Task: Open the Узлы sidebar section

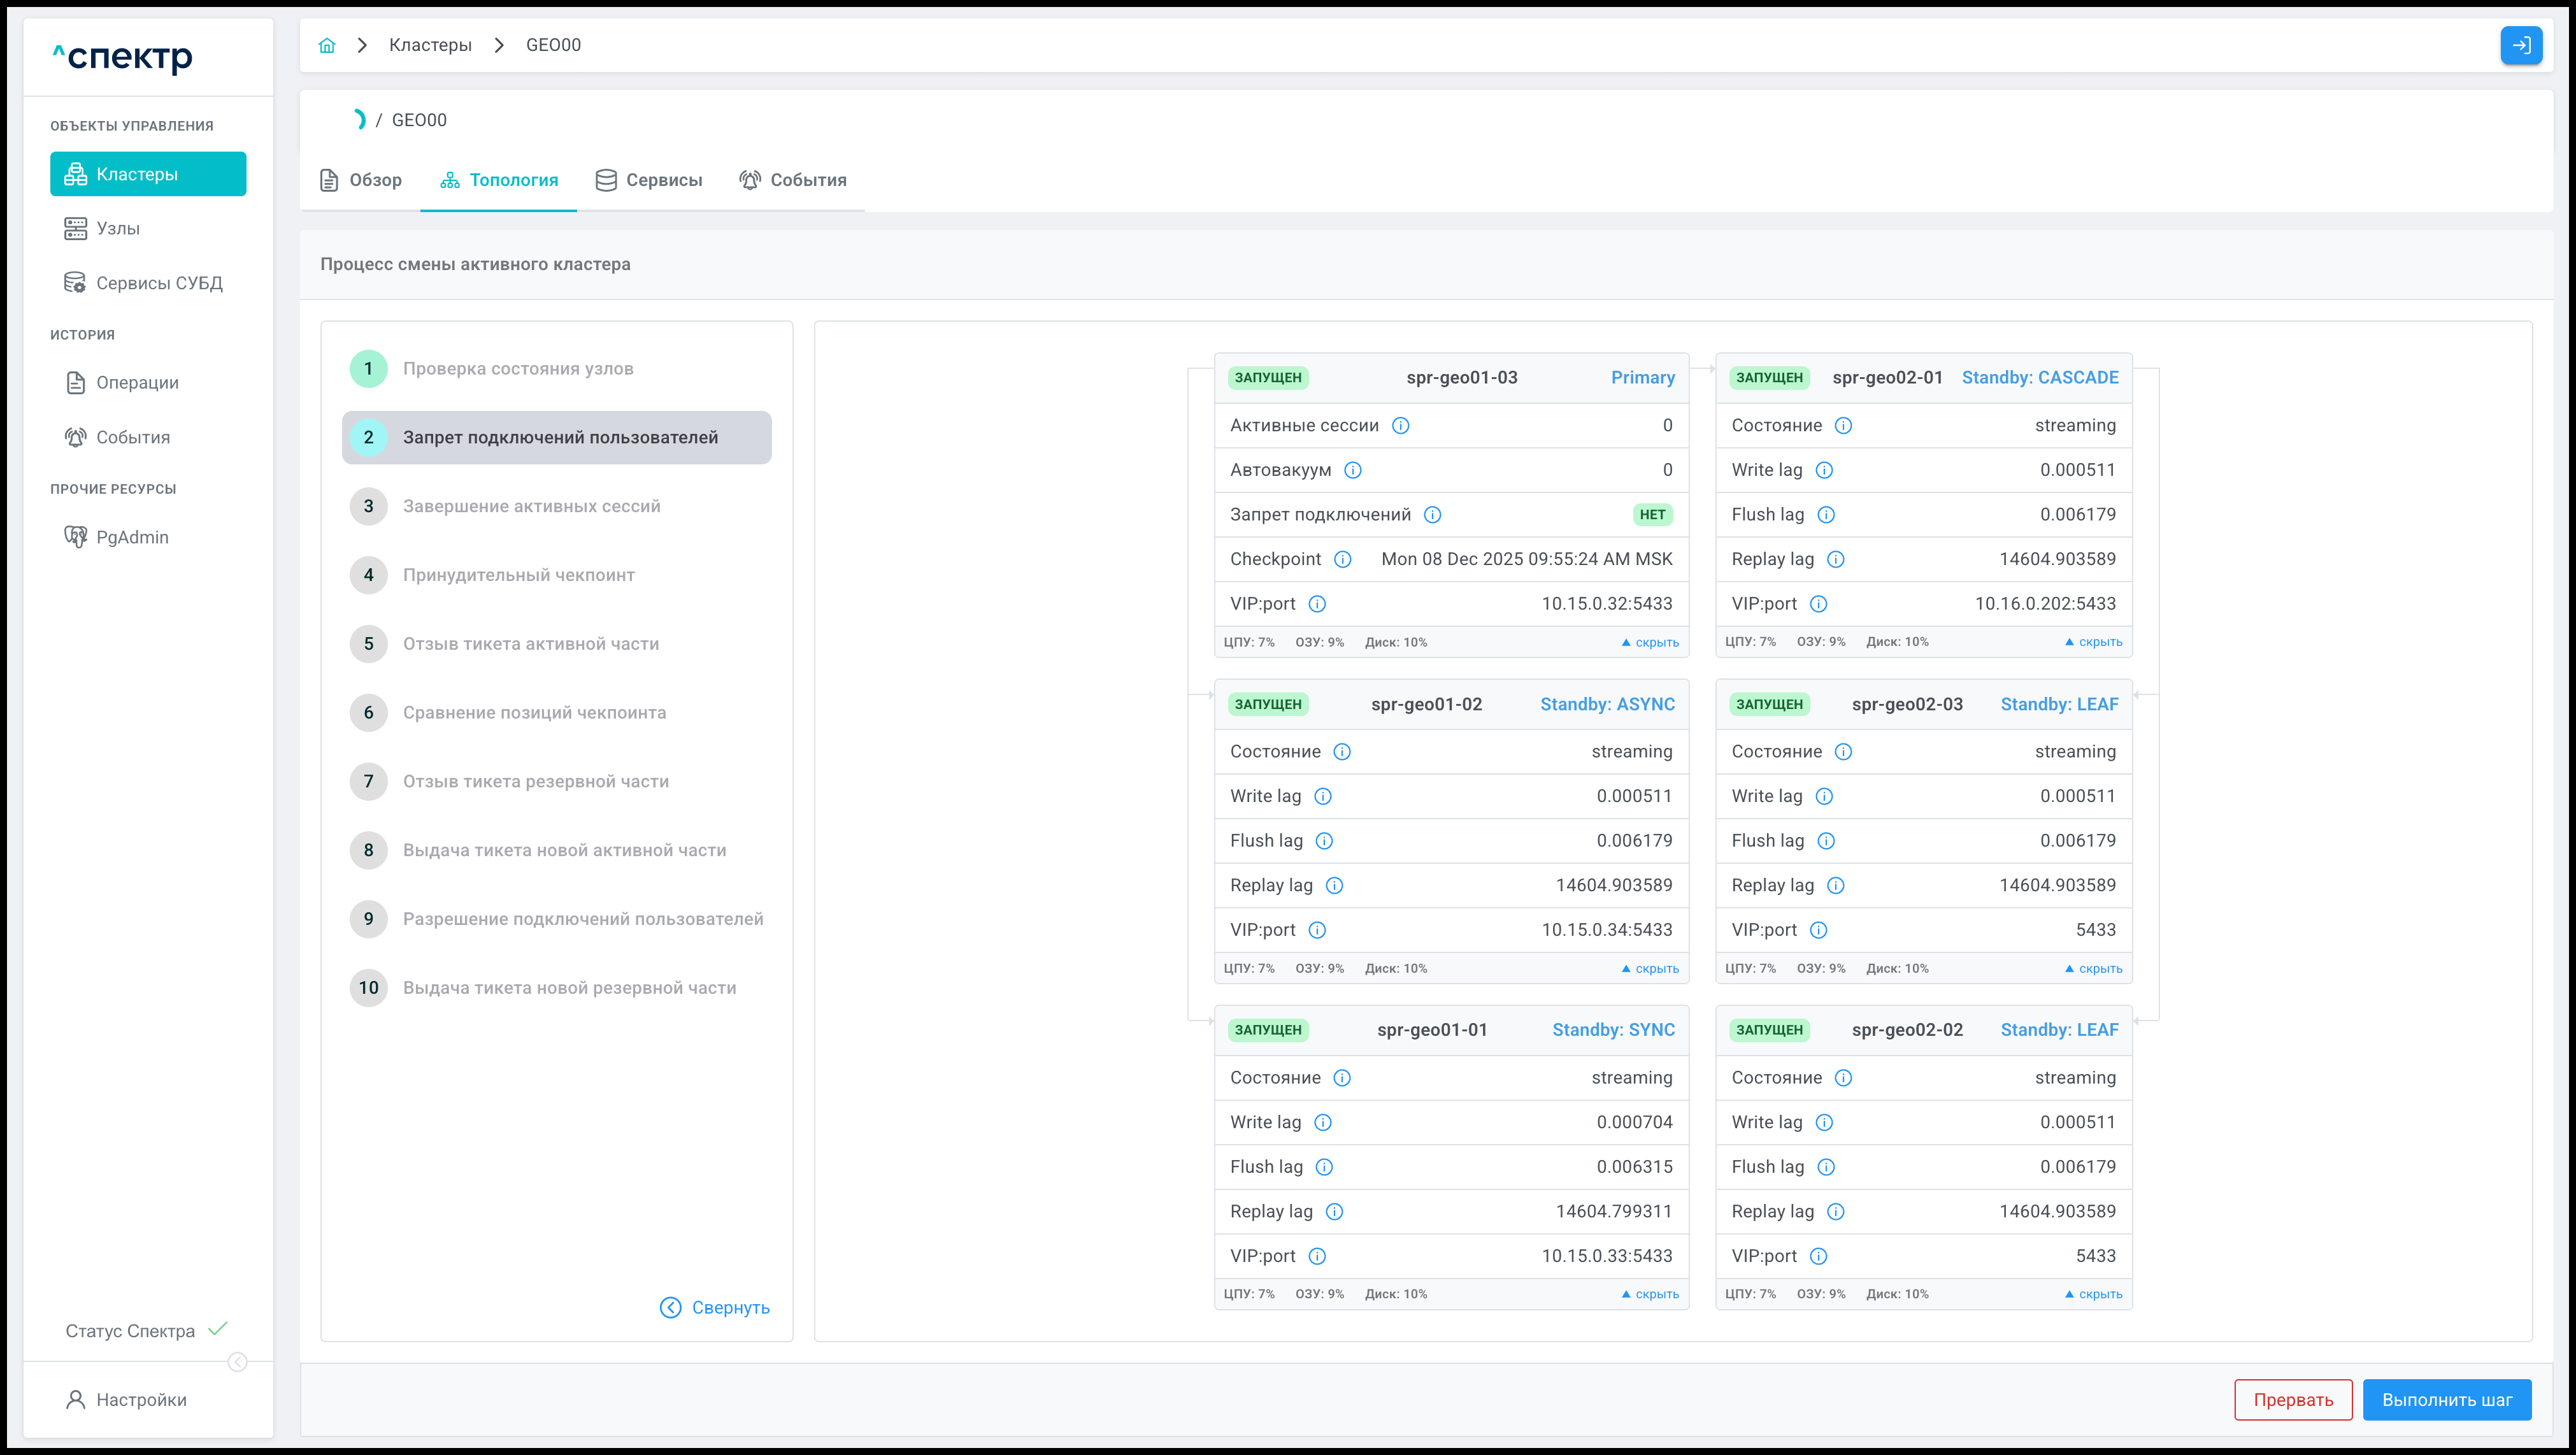Action: point(117,228)
